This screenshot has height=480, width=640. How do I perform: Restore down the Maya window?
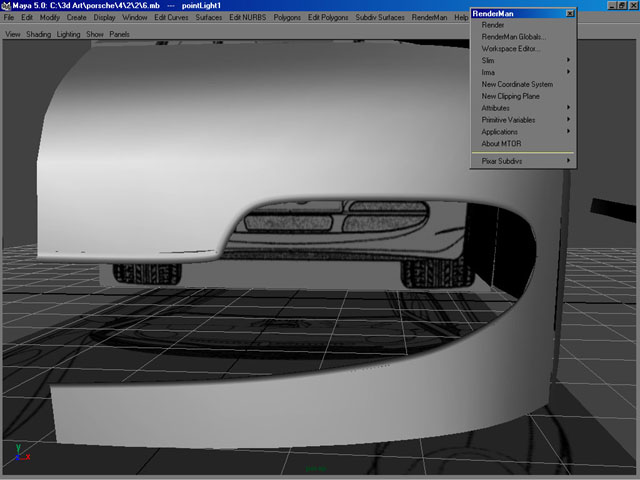[621, 5]
